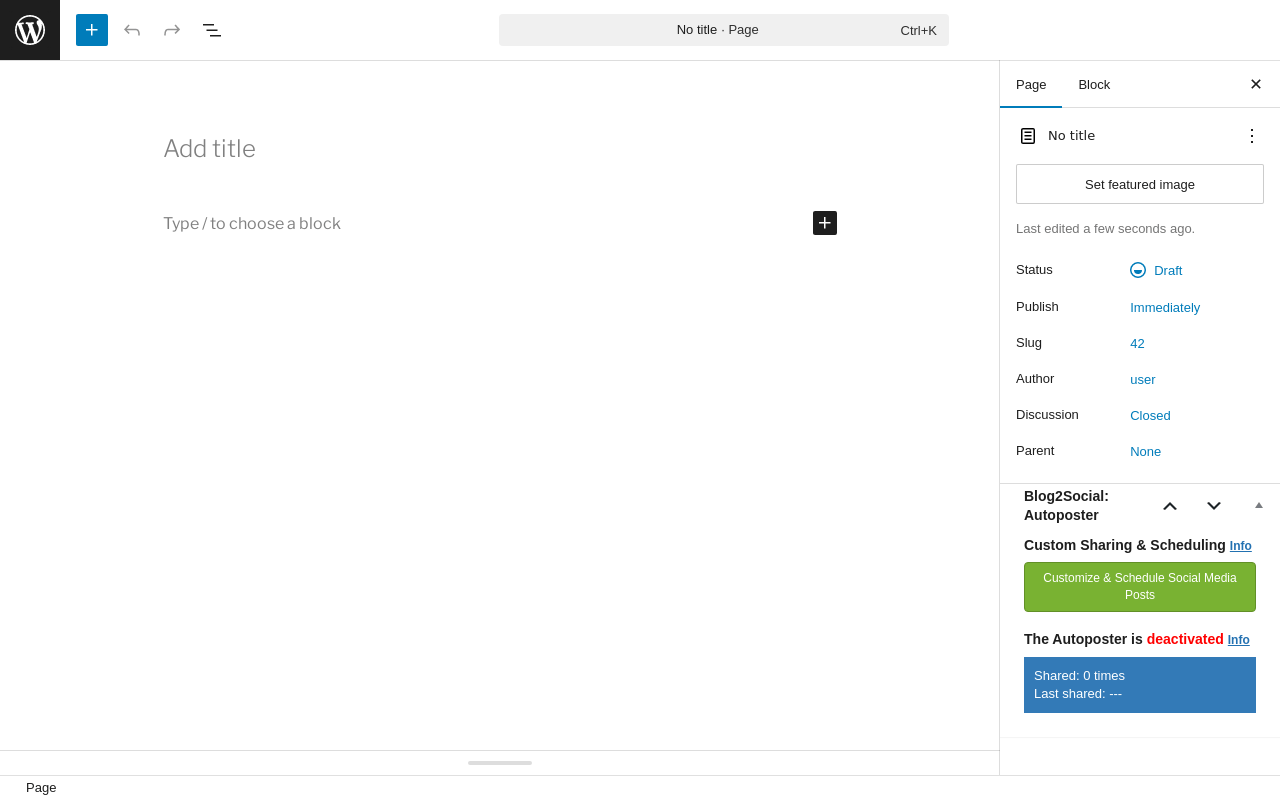Open the command palette search bar

pos(724,30)
